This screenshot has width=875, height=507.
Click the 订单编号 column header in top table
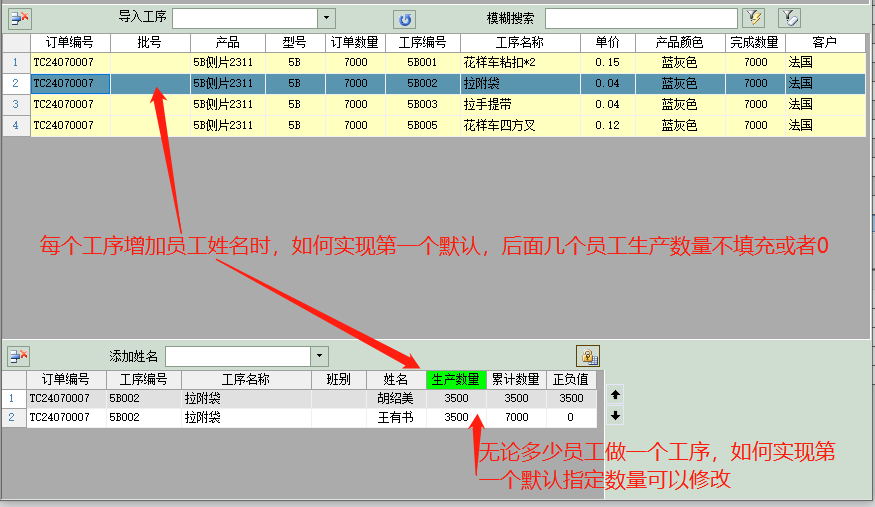[x=70, y=42]
